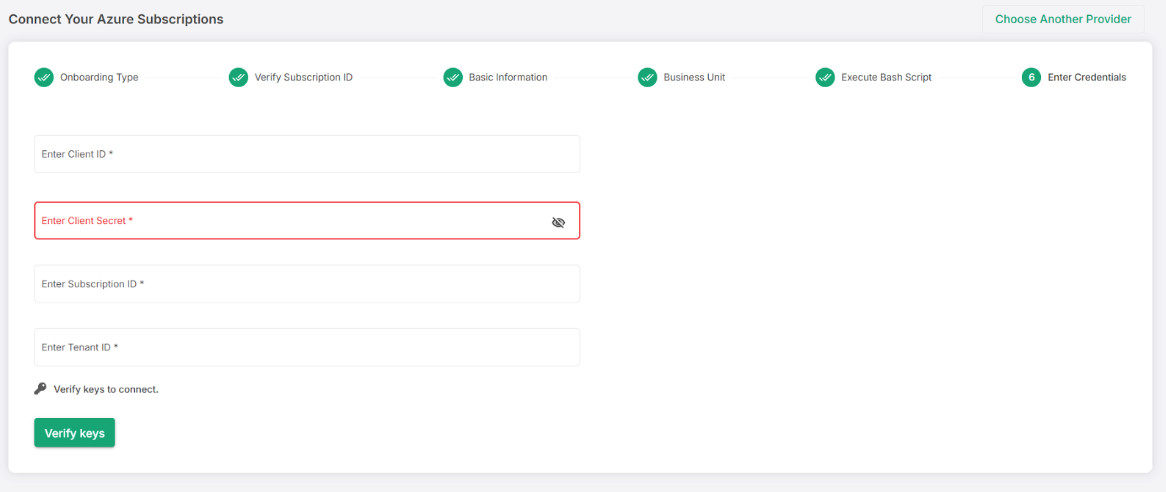
Task: Click the Basic Information step checkmark icon
Action: point(453,77)
